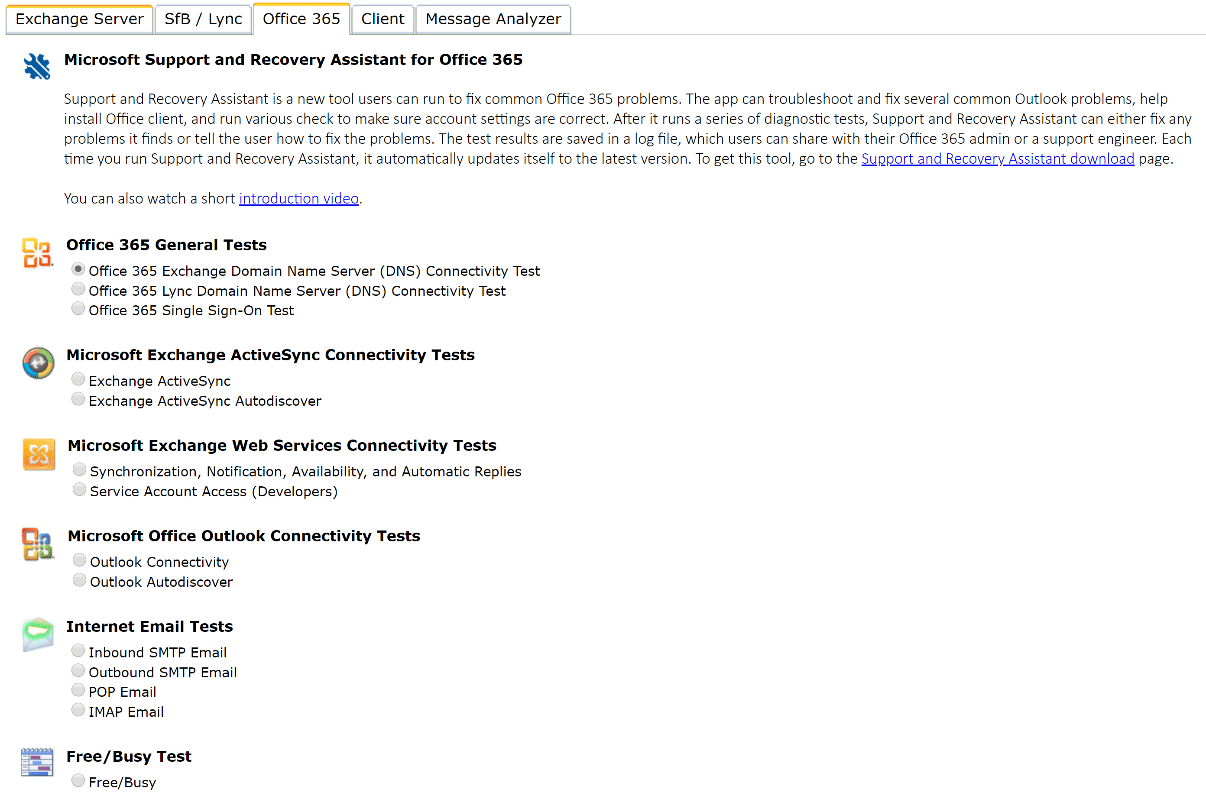Select the Outlook Autodiscover test
The height and width of the screenshot is (799, 1206).
(79, 581)
